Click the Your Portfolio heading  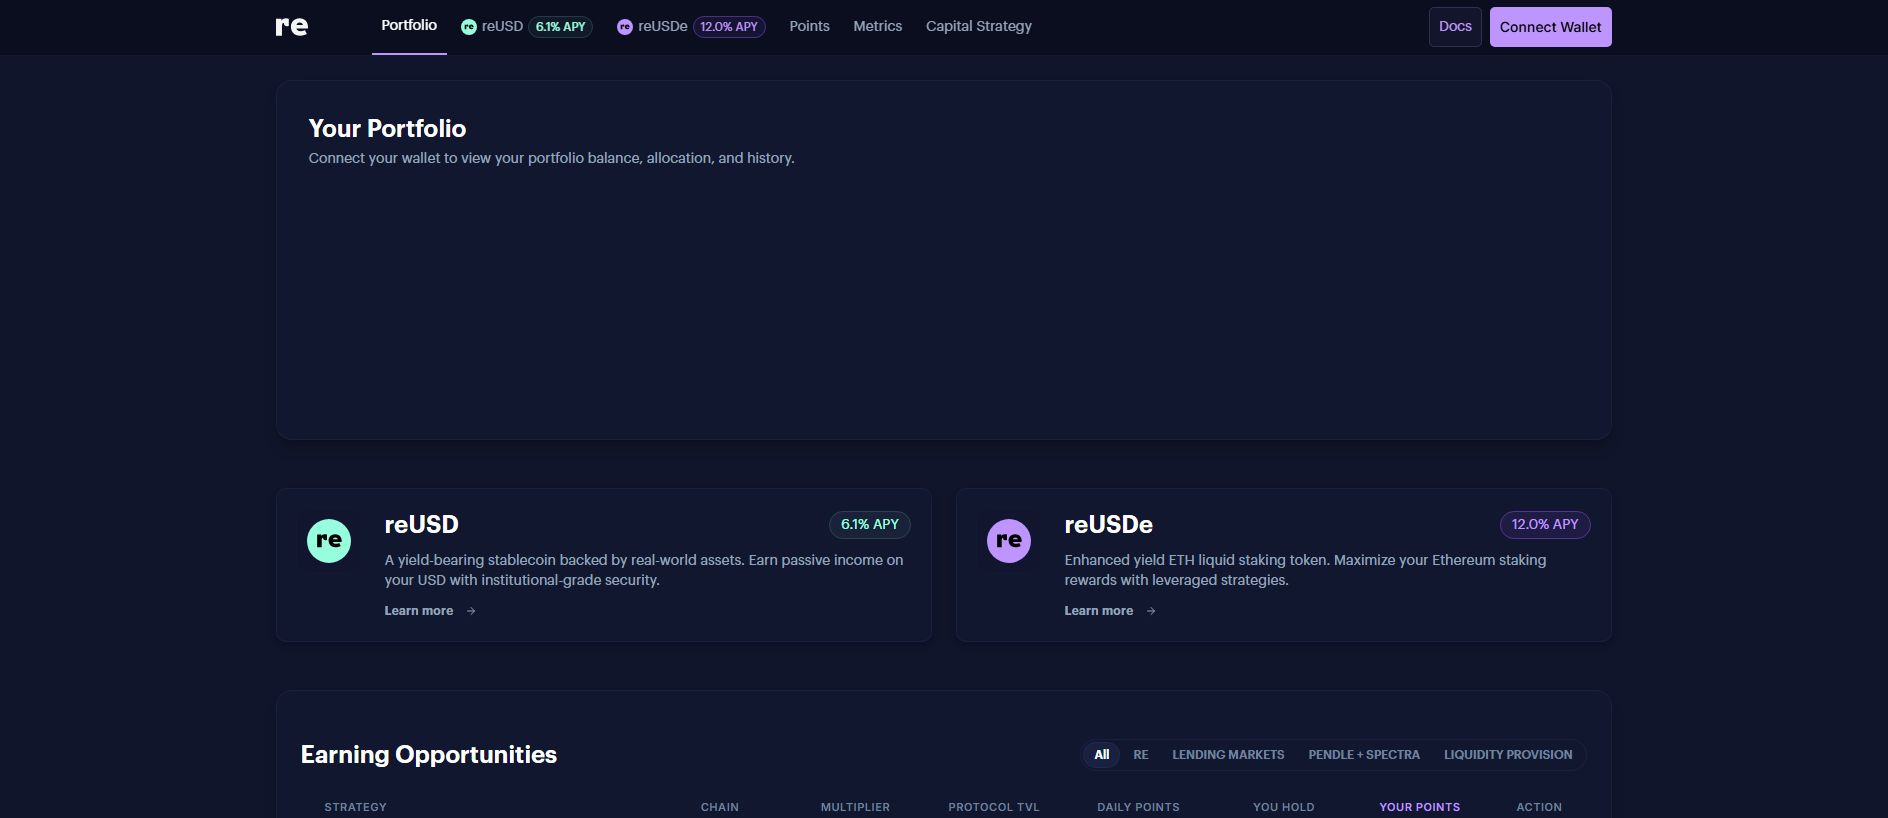[387, 129]
